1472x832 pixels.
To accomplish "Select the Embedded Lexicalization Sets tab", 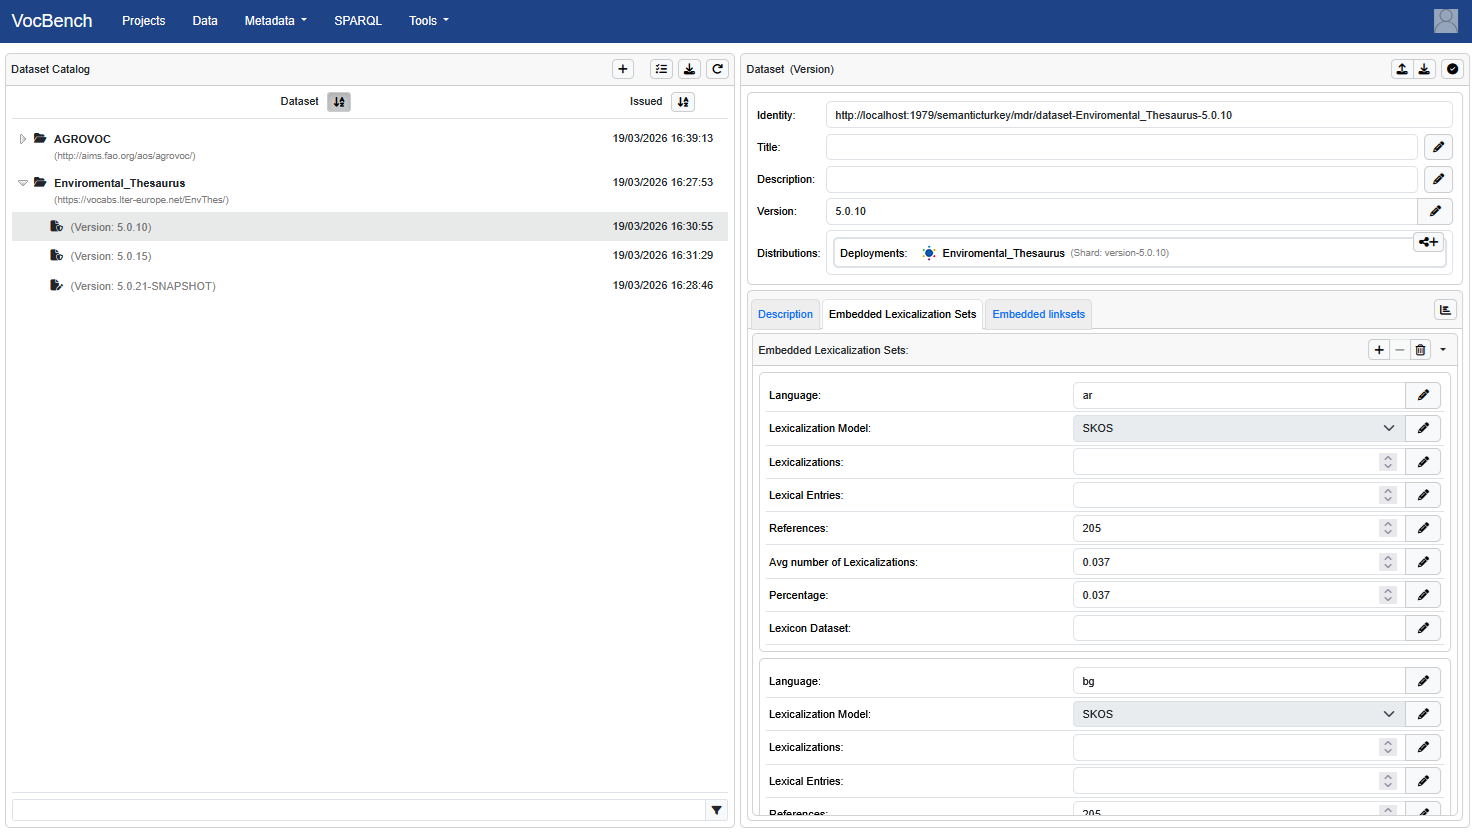I will (902, 314).
